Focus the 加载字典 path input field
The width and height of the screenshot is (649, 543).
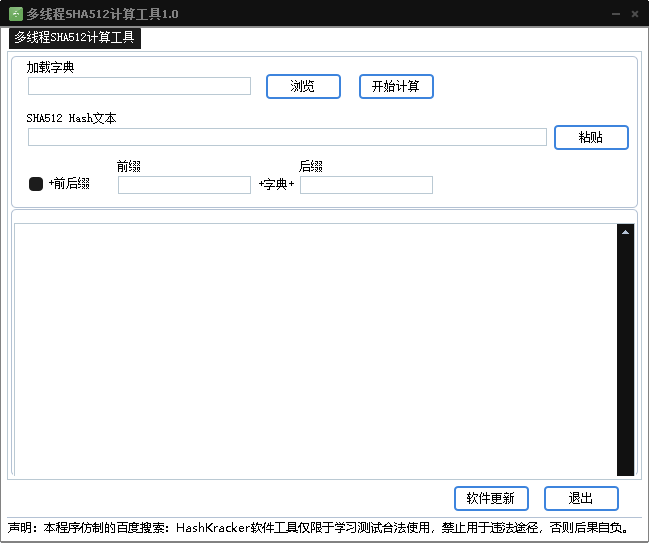pyautogui.click(x=139, y=87)
